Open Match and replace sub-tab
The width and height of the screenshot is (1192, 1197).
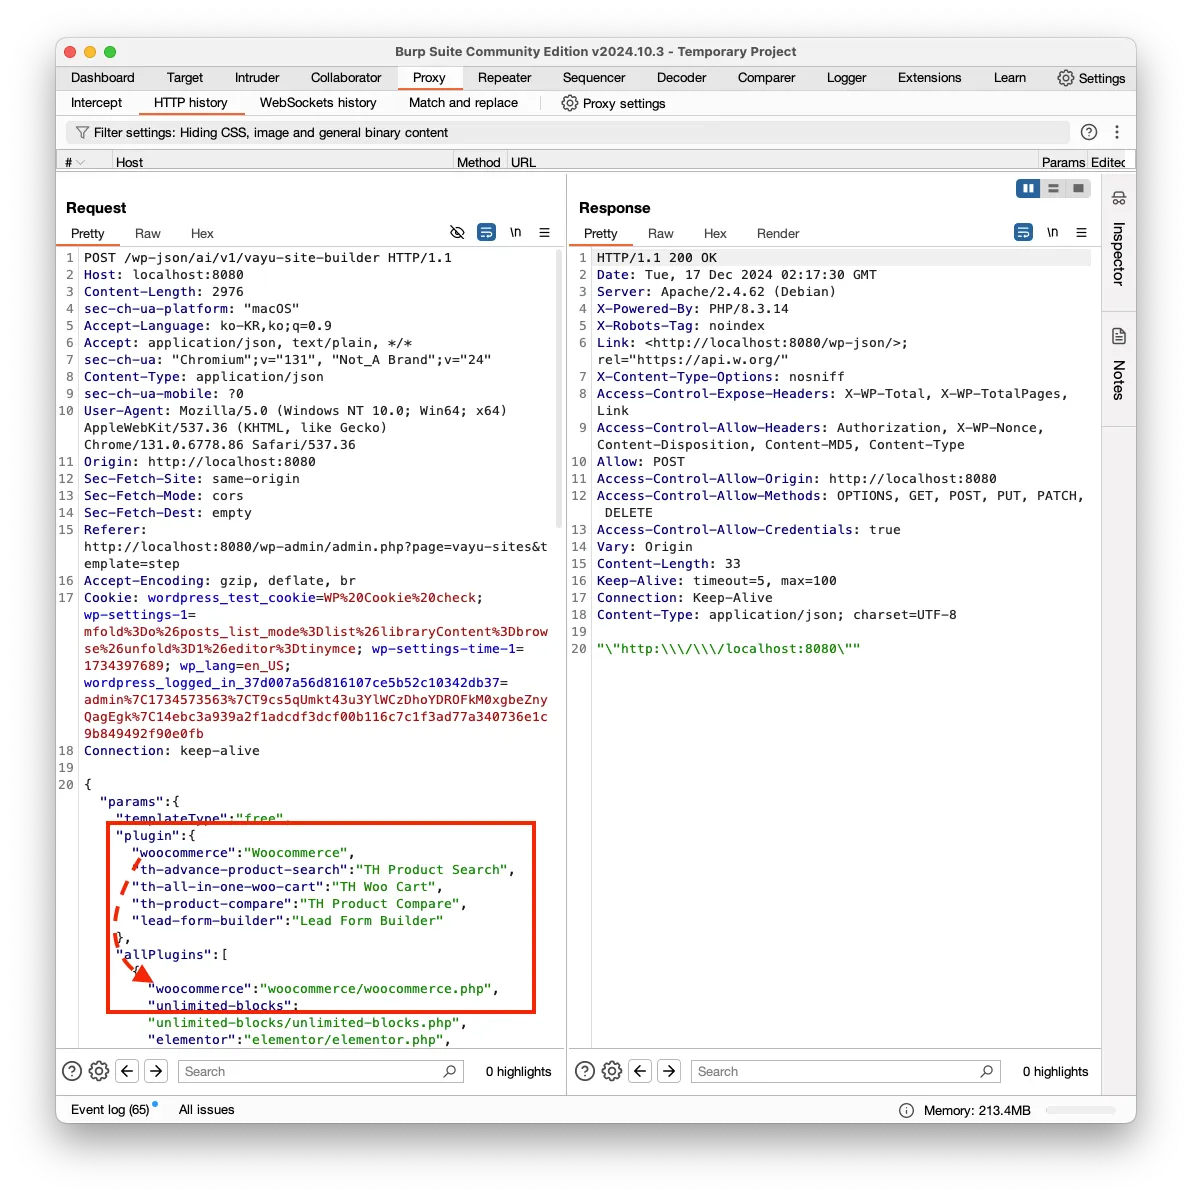(463, 102)
